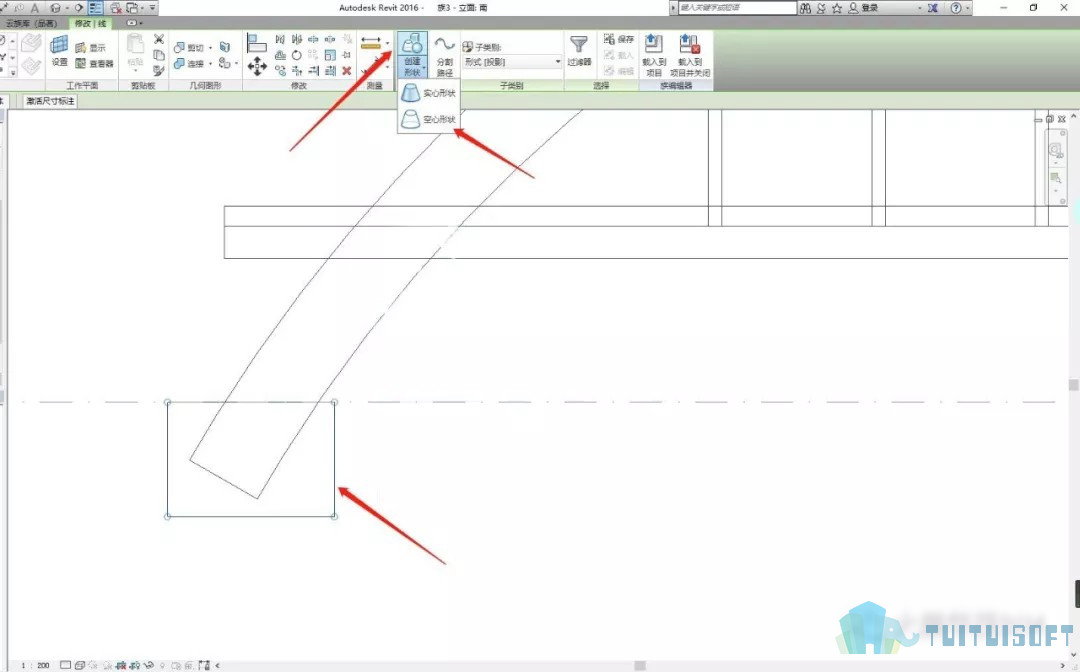1080x672 pixels.
Task: Click the 登录 sign-in button
Action: click(x=864, y=8)
